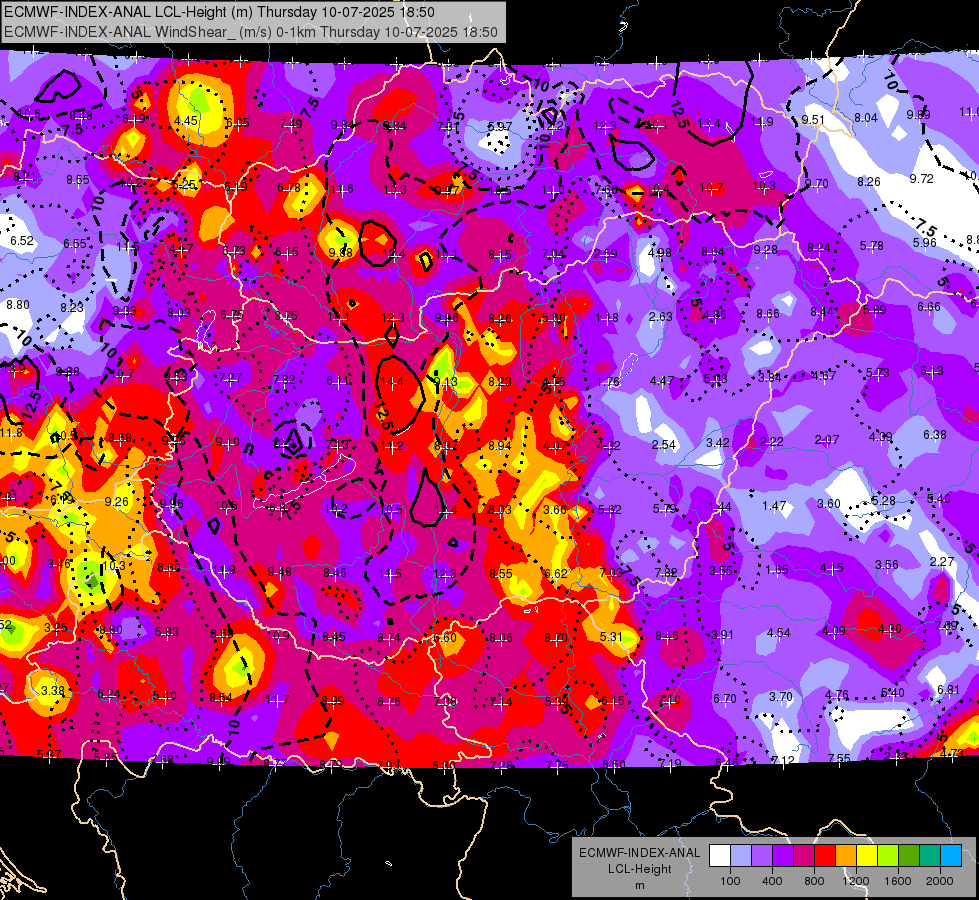Click the teal legend swatch
The width and height of the screenshot is (979, 900).
[930, 855]
